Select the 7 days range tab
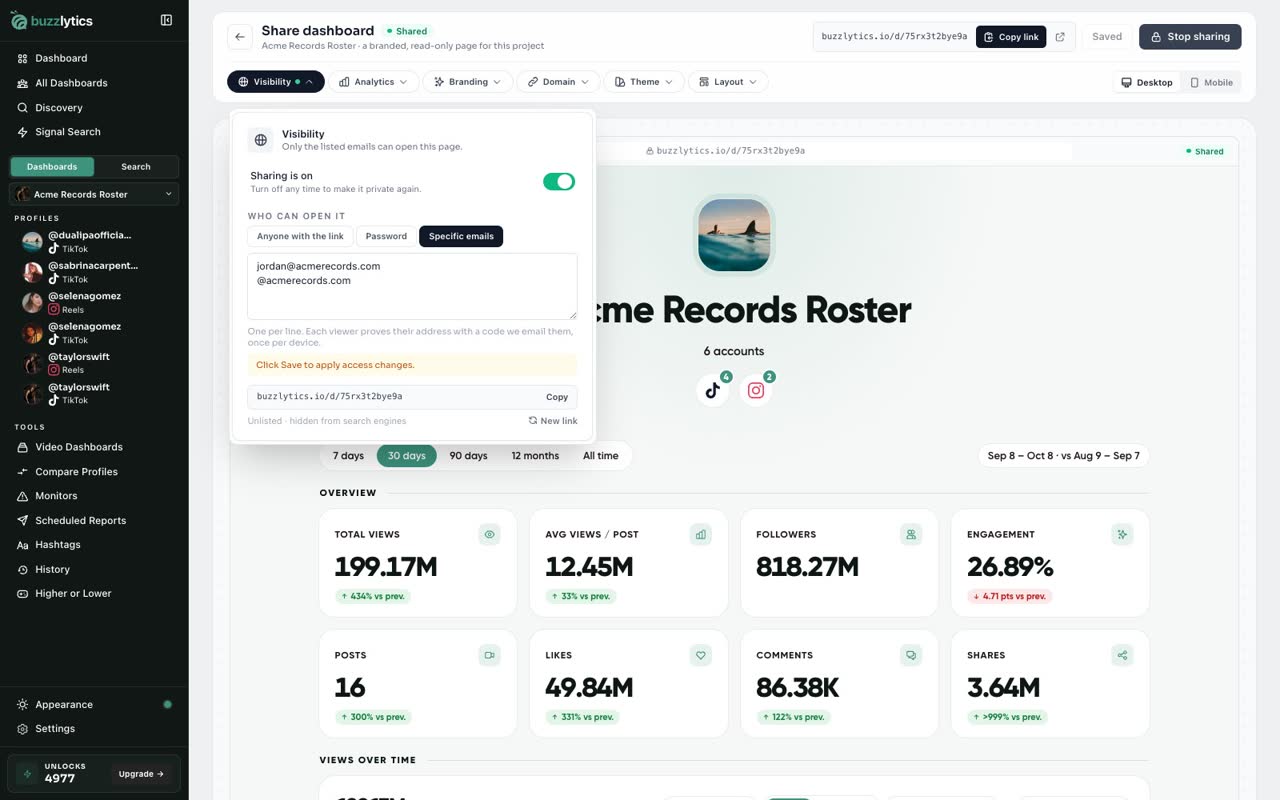Screen dimensions: 1280x800 (x=348, y=456)
